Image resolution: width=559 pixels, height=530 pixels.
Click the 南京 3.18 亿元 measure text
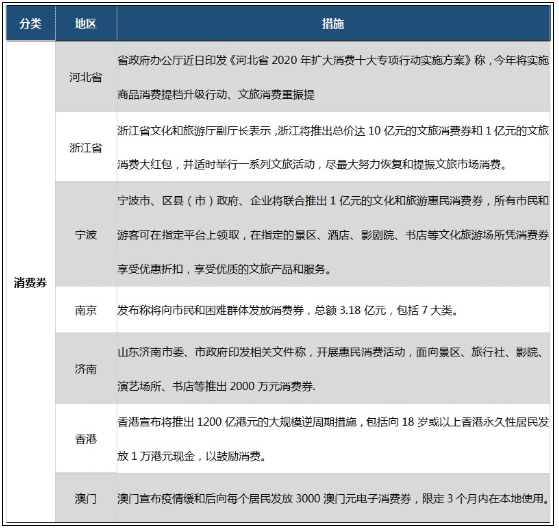pyautogui.click(x=288, y=310)
